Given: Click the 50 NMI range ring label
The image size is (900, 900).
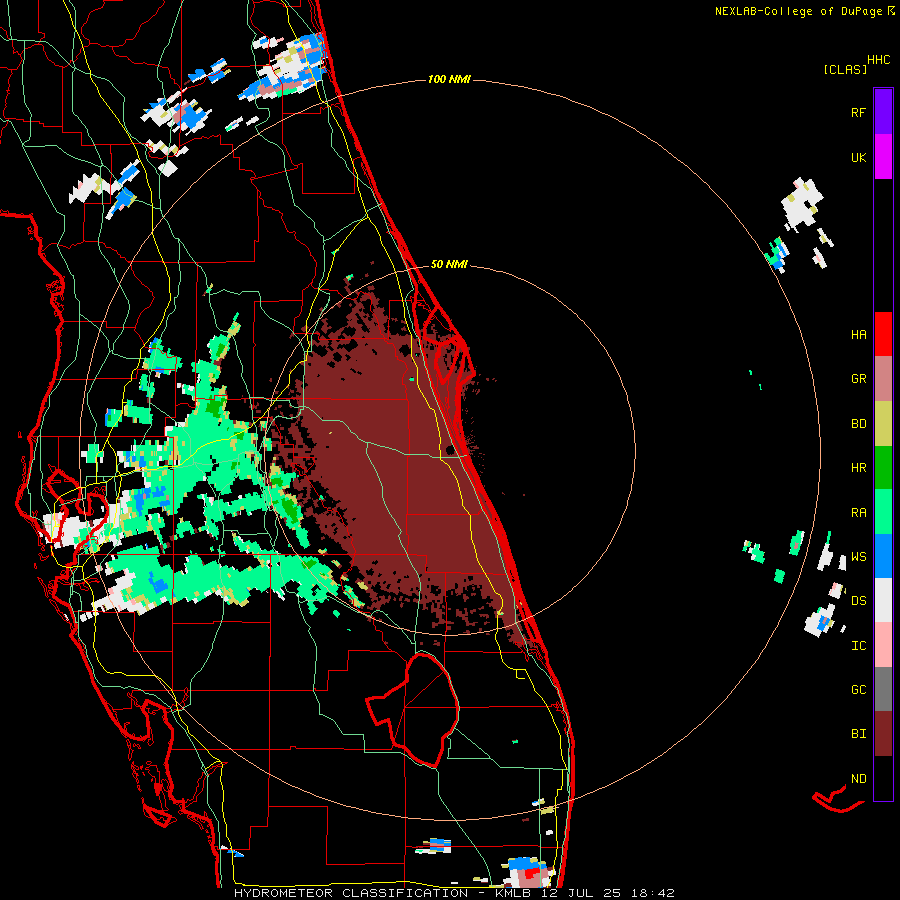Looking at the screenshot, I should pos(449,264).
